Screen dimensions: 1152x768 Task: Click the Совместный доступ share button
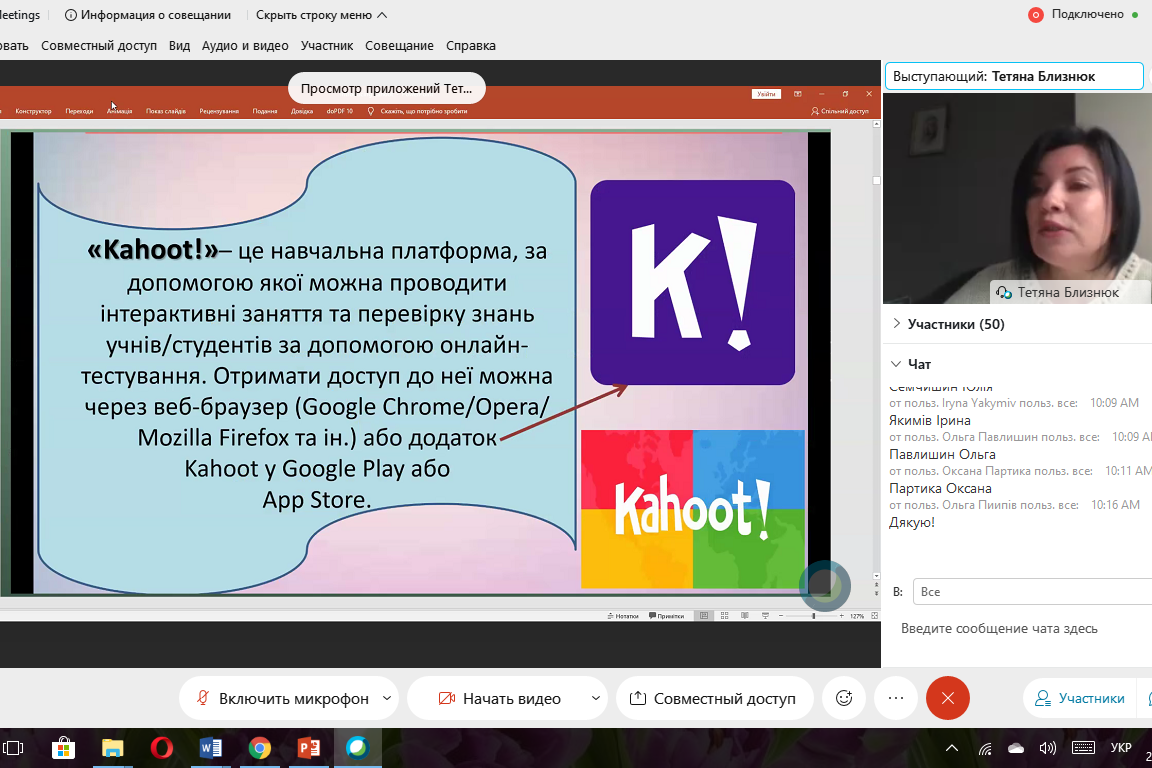pyautogui.click(x=711, y=698)
